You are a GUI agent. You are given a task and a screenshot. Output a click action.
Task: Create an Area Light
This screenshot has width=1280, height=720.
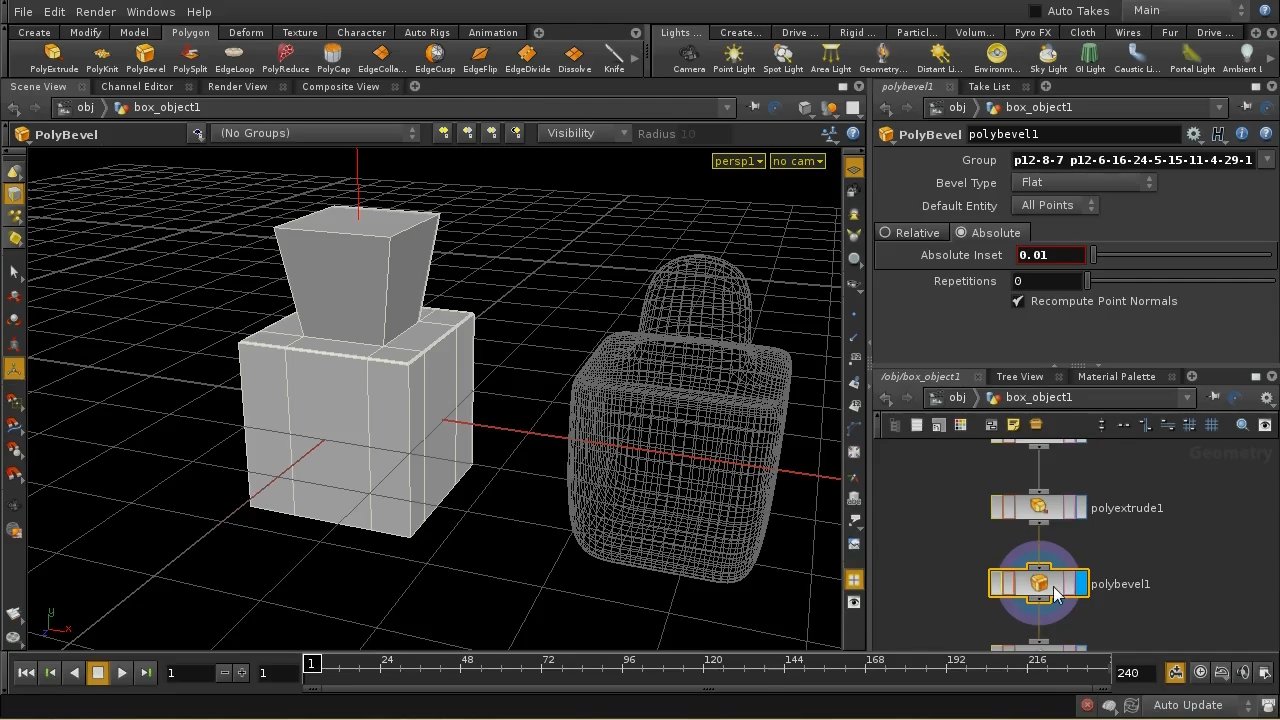830,59
